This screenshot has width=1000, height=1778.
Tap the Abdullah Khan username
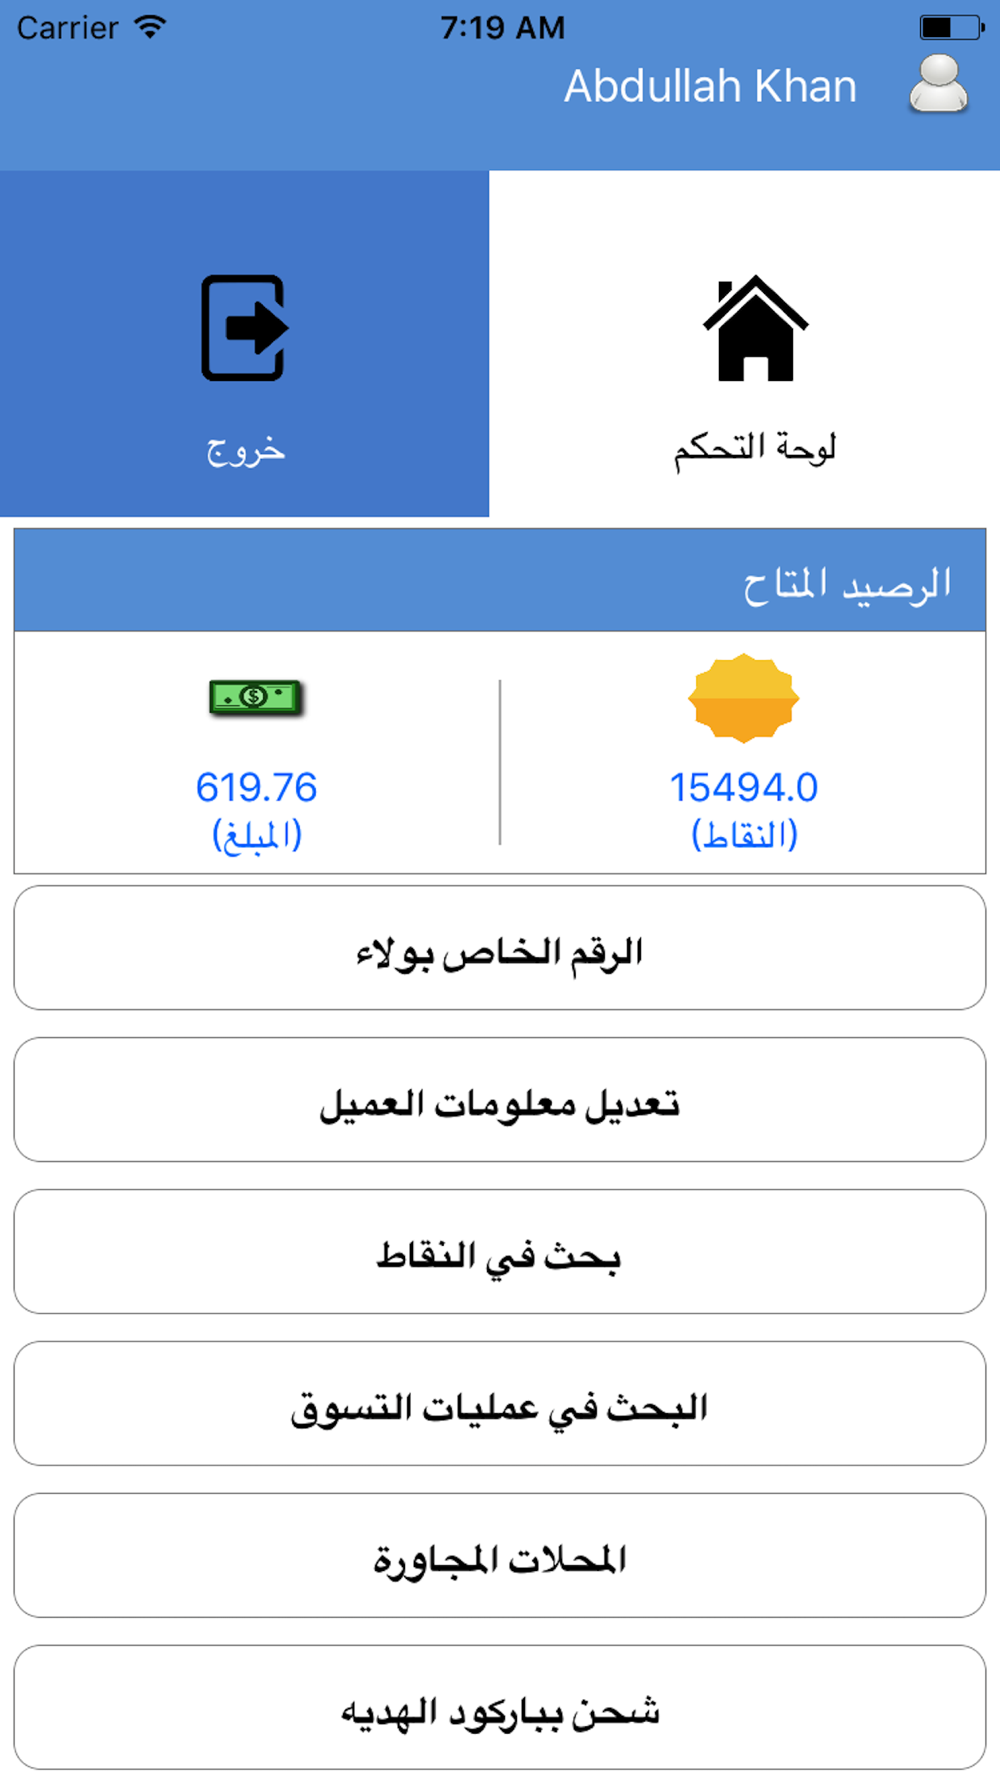pos(710,87)
